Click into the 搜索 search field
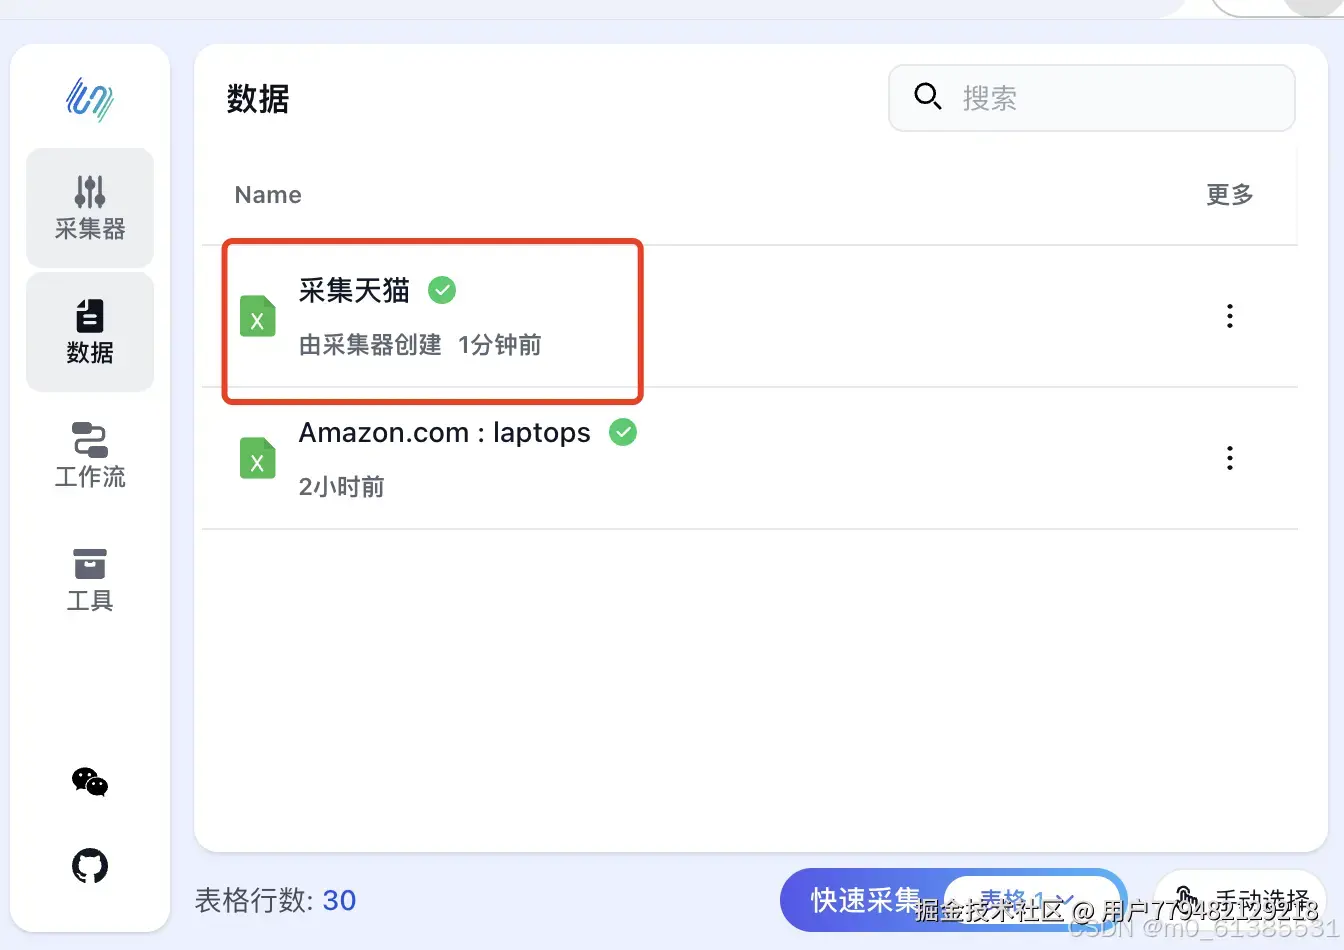1344x950 pixels. point(1100,98)
